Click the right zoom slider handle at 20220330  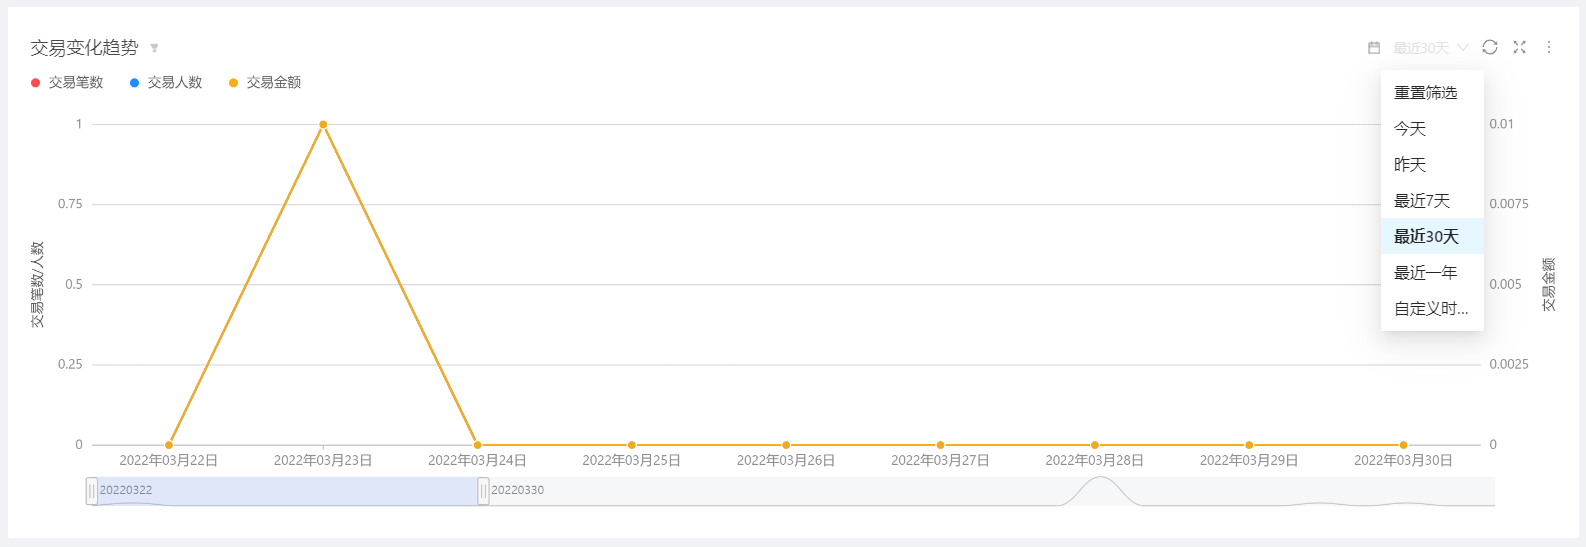483,491
